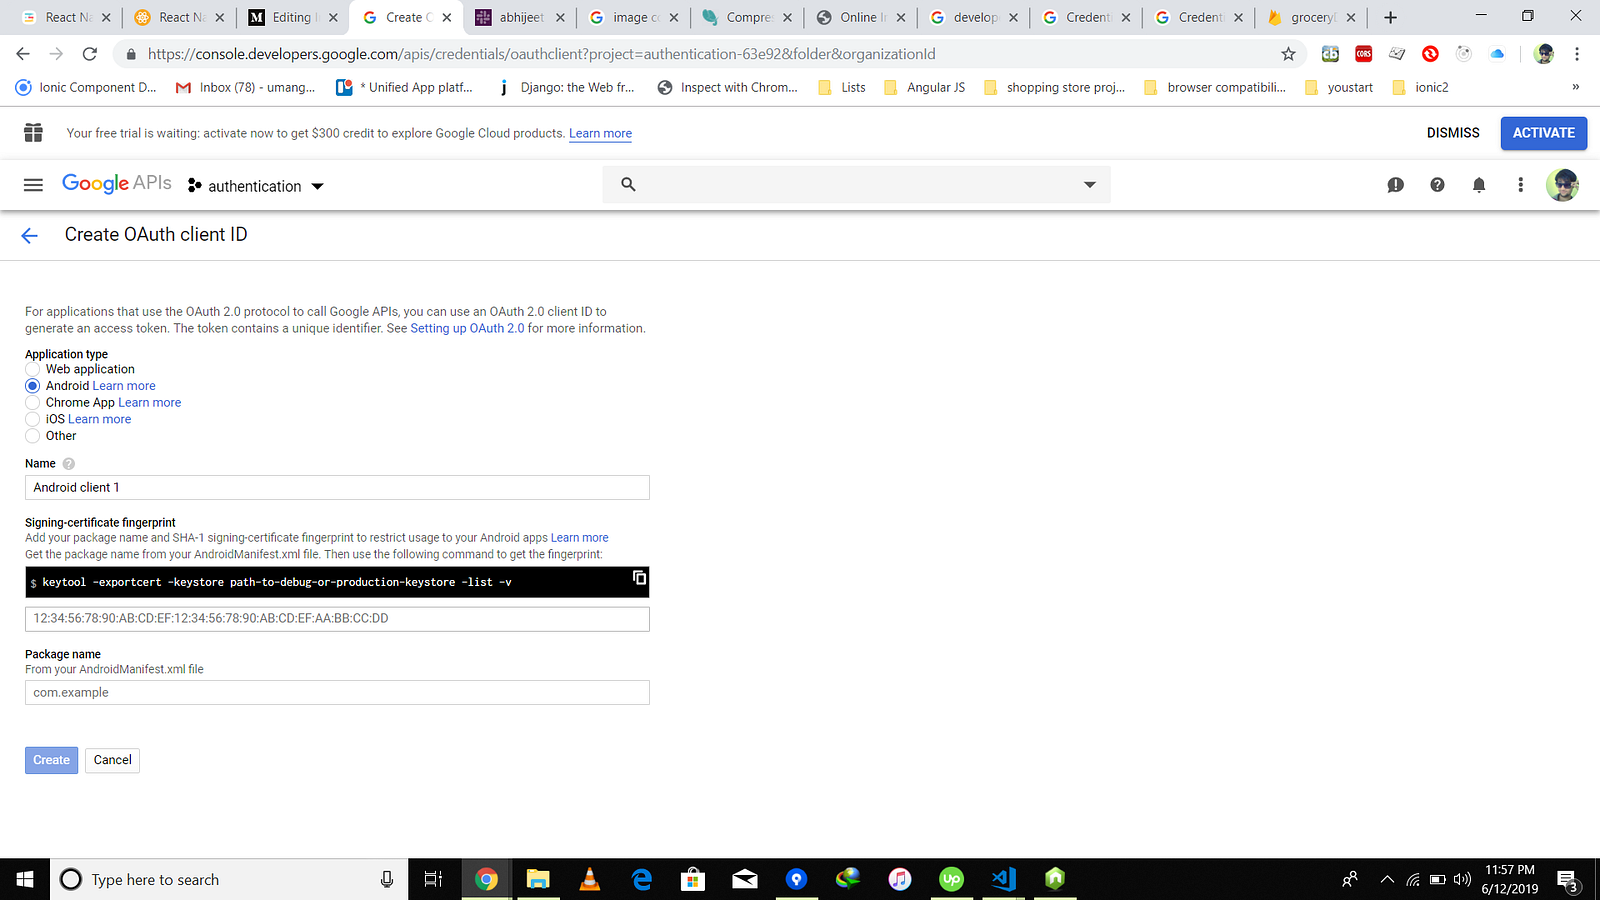This screenshot has height=900, width=1600.
Task: Open the Google APIs navigation hamburger menu
Action: 33,185
